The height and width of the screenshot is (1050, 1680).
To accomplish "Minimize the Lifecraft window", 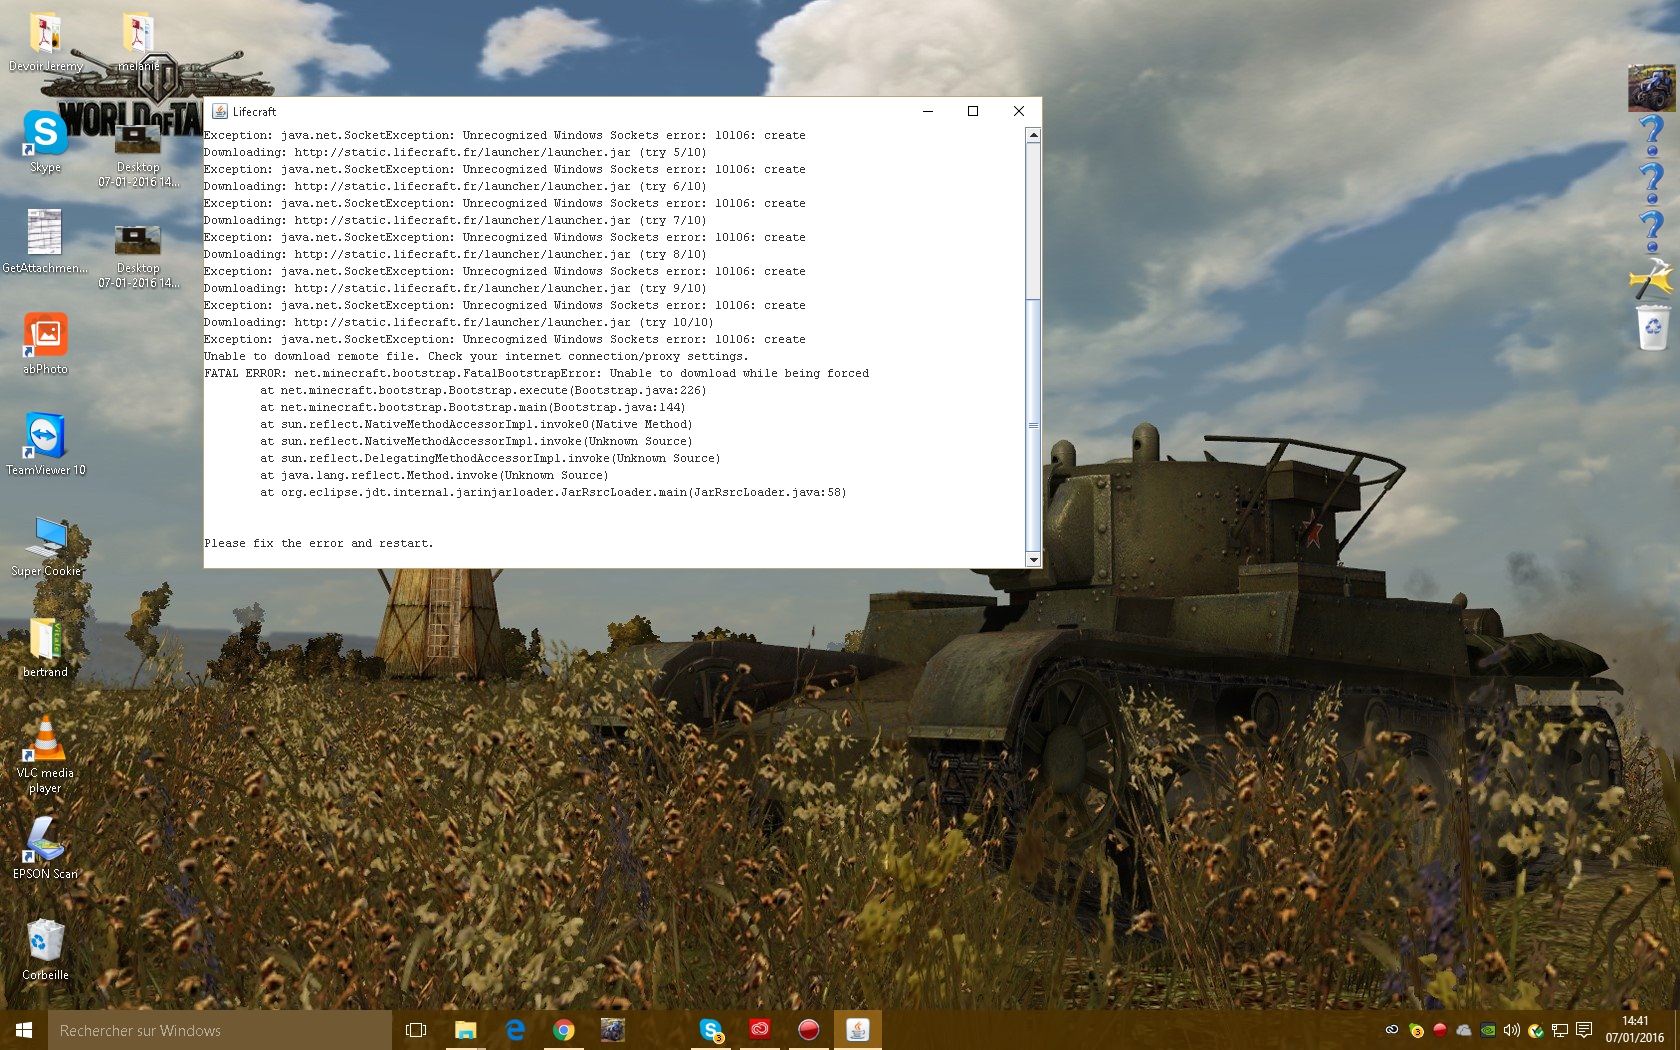I will pyautogui.click(x=927, y=111).
